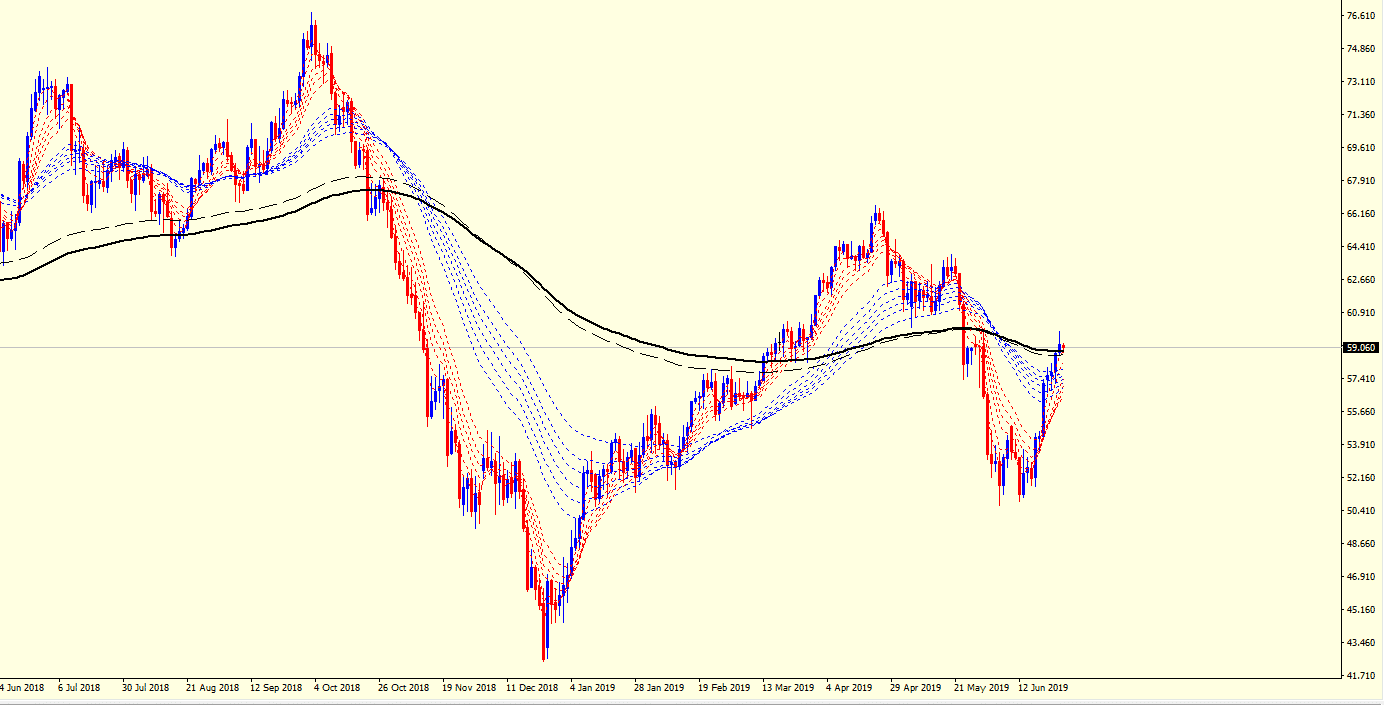Viewport: 1384px width, 705px height.
Task: Click the 74.860 price axis label
Action: coord(1362,49)
